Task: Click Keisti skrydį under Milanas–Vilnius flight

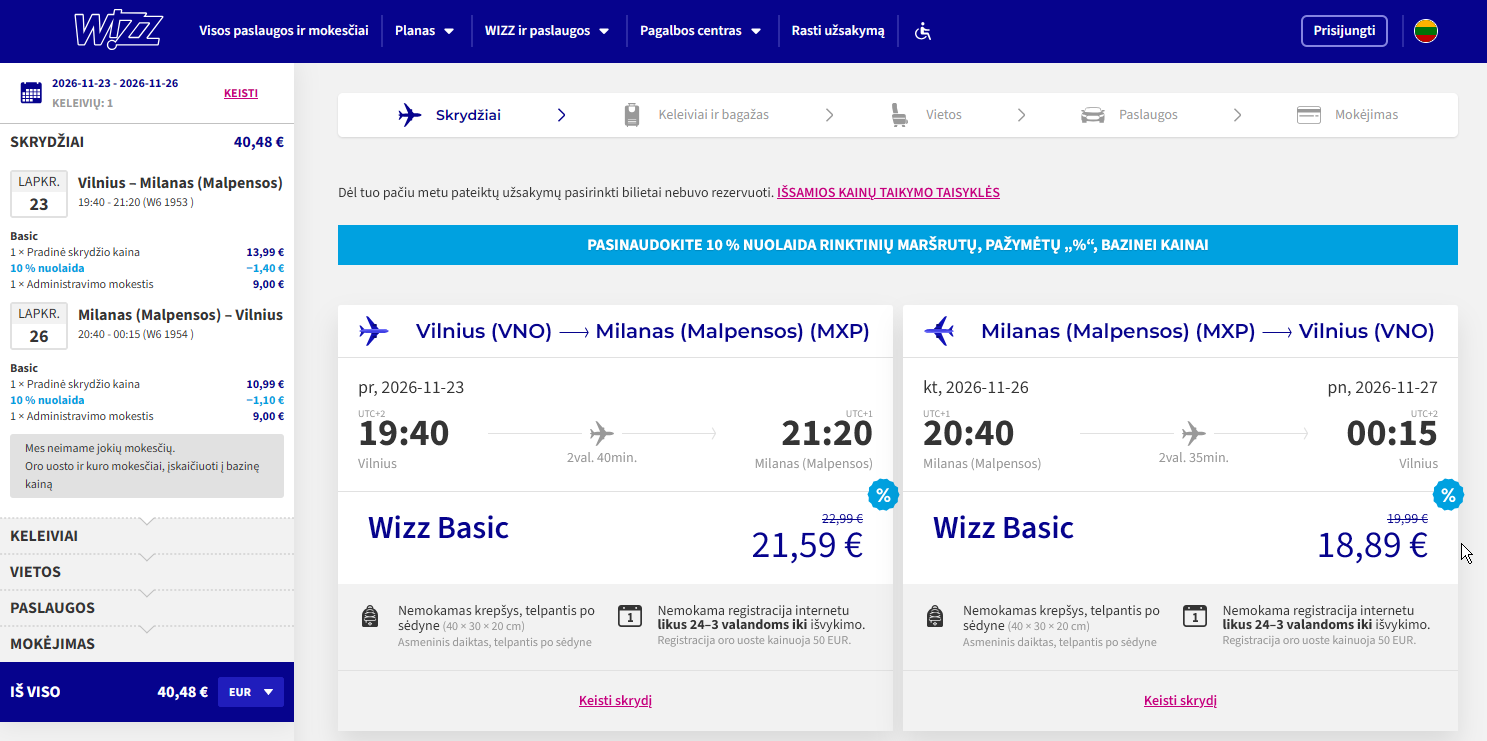Action: click(1180, 701)
